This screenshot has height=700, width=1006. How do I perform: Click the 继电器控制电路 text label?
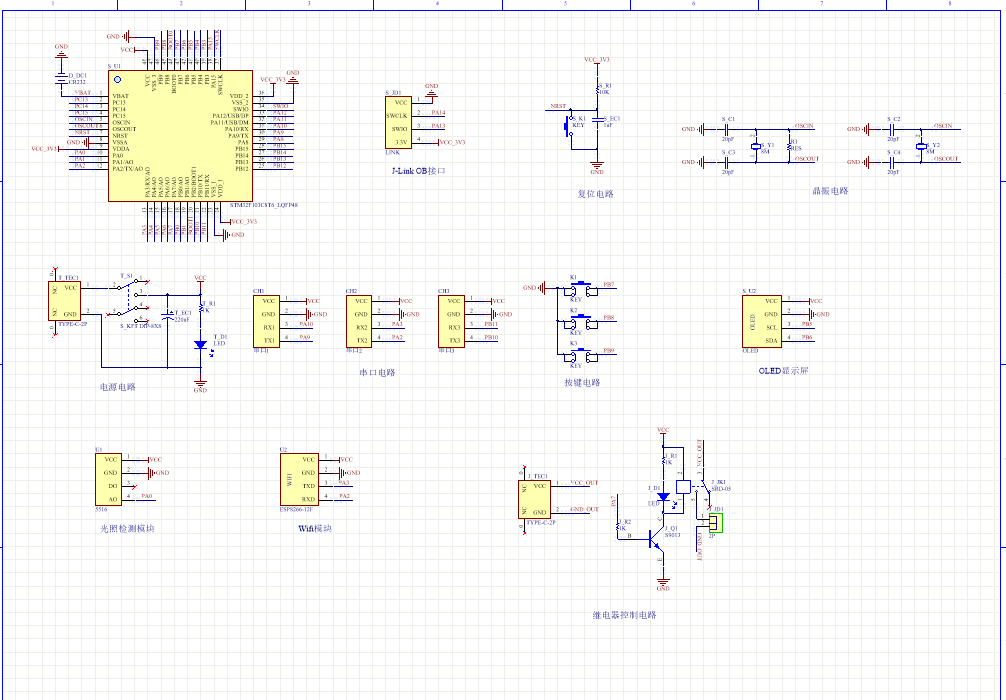(624, 615)
